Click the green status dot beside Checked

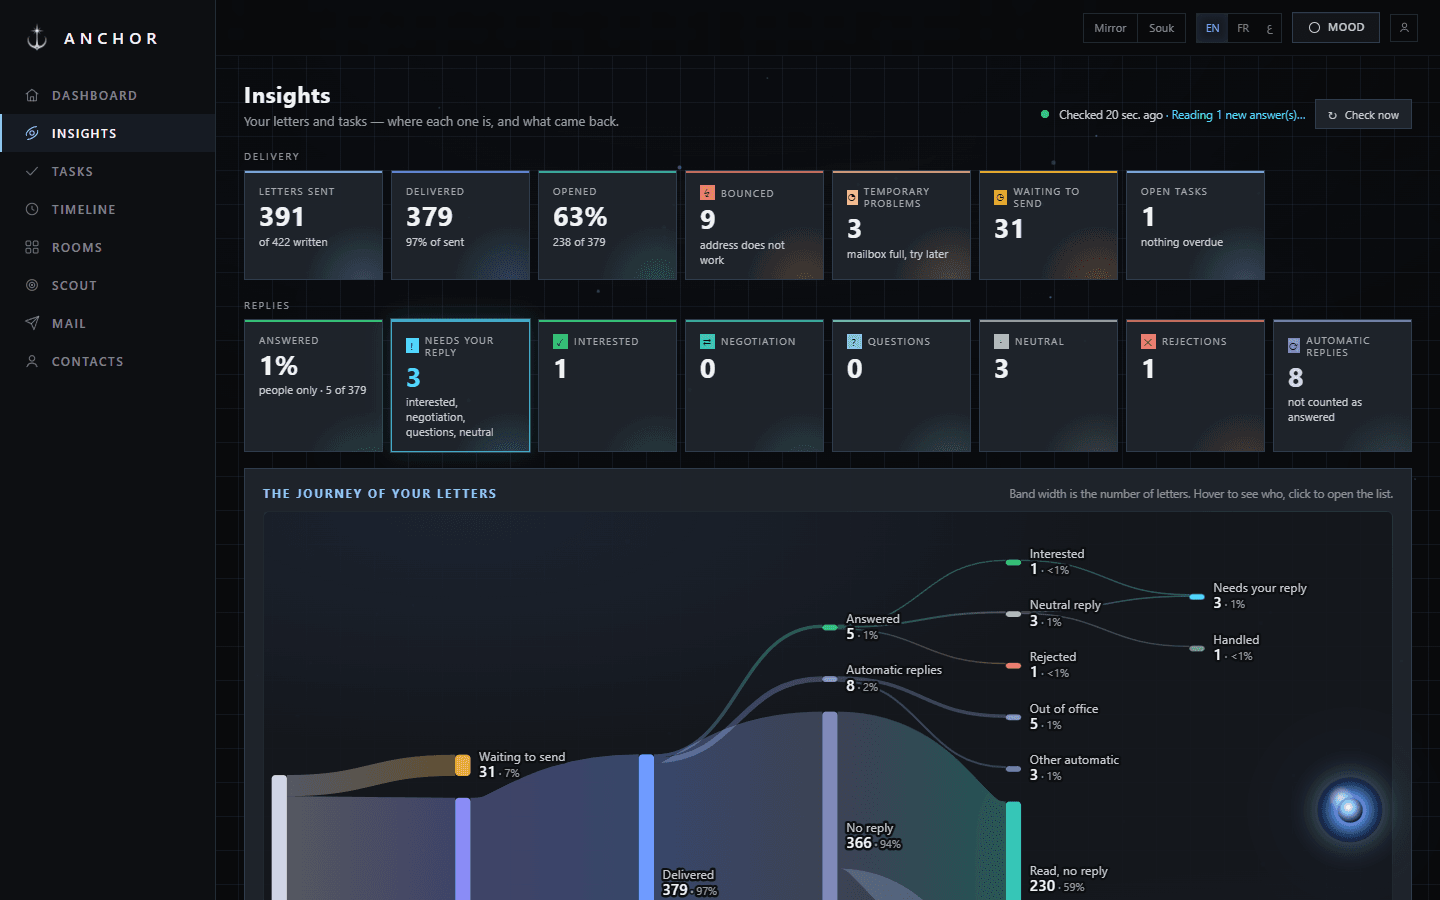pos(1045,115)
